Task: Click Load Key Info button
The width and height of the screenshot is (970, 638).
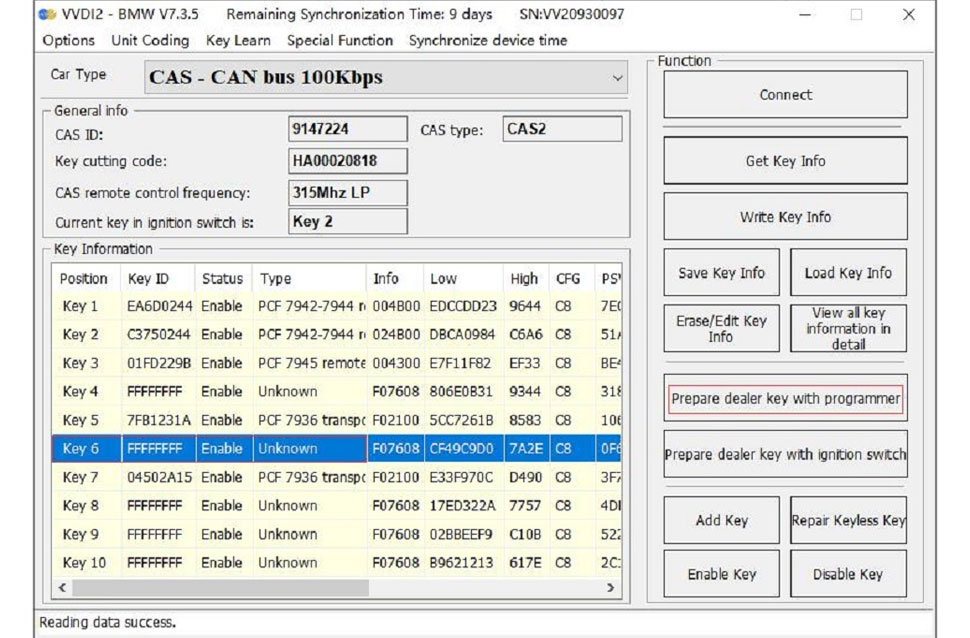Action: (848, 273)
